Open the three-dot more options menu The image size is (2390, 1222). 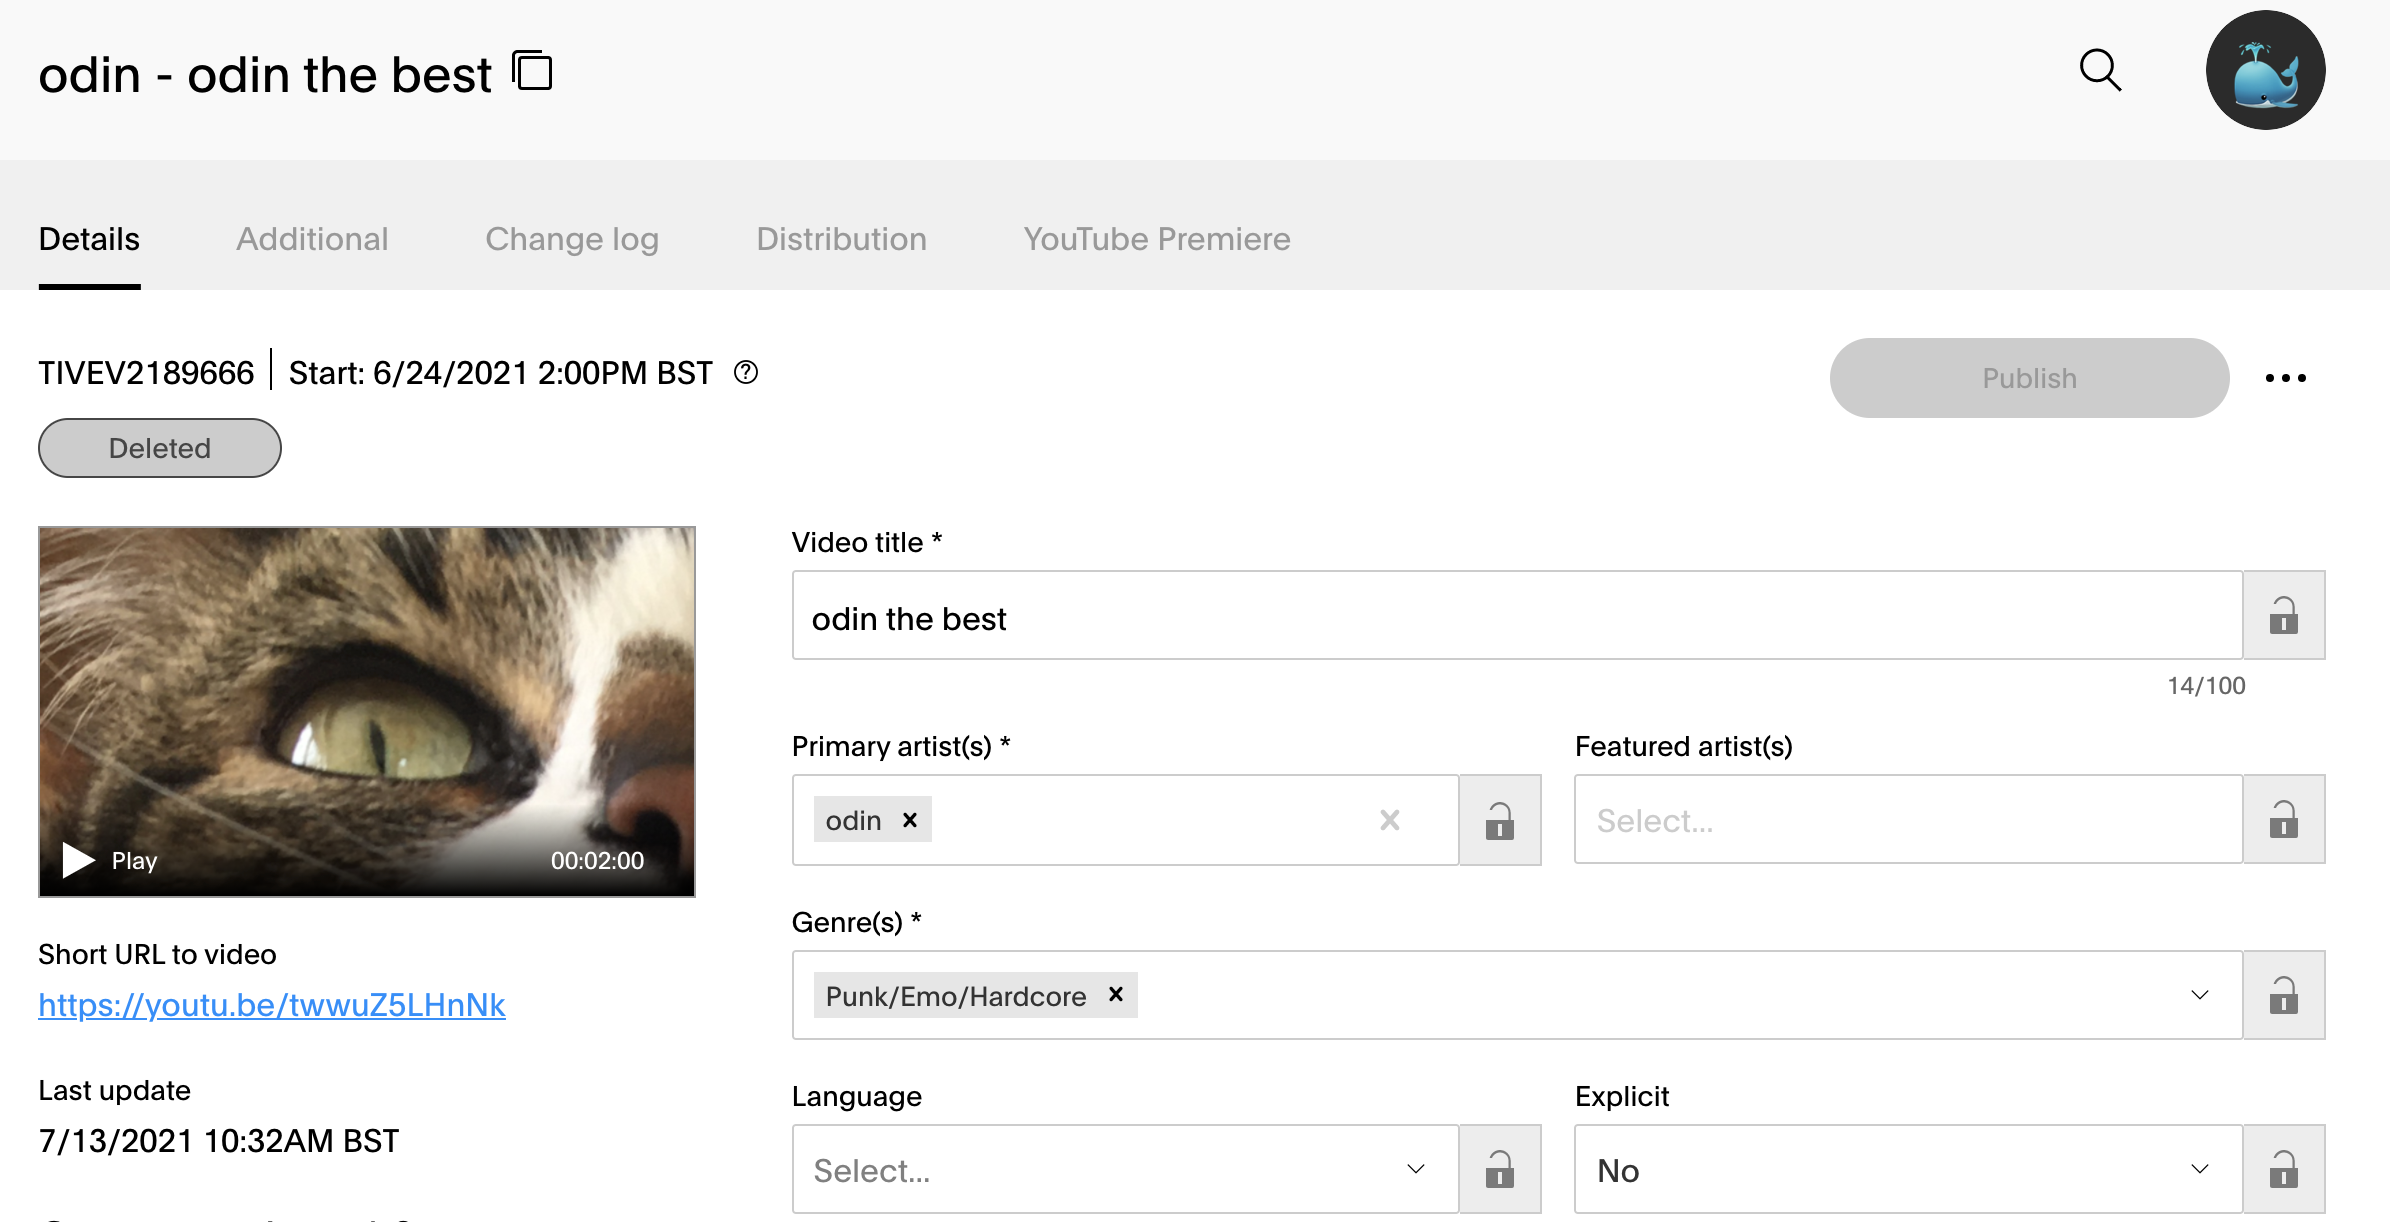tap(2286, 378)
